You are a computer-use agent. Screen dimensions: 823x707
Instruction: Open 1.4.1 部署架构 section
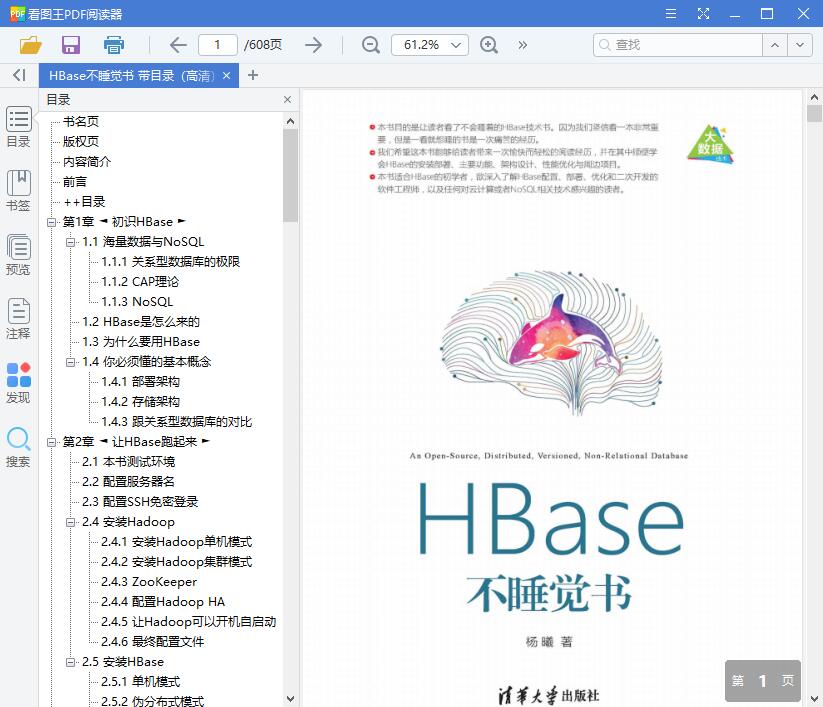(x=140, y=382)
